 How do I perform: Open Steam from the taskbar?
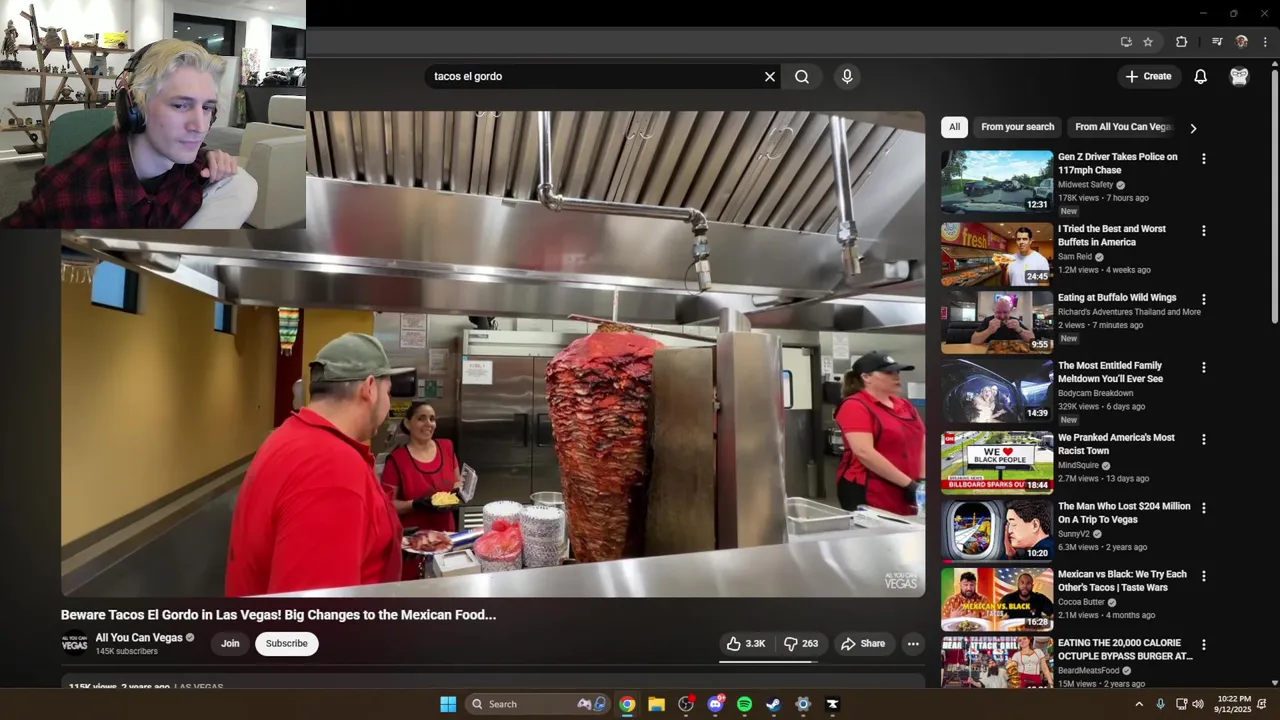(773, 704)
